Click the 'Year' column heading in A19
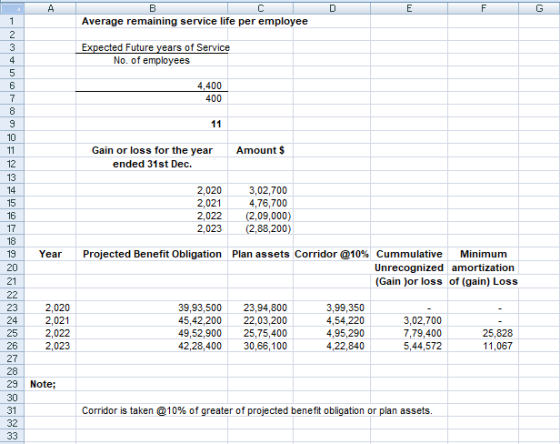This screenshot has height=444, width=560. [50, 254]
